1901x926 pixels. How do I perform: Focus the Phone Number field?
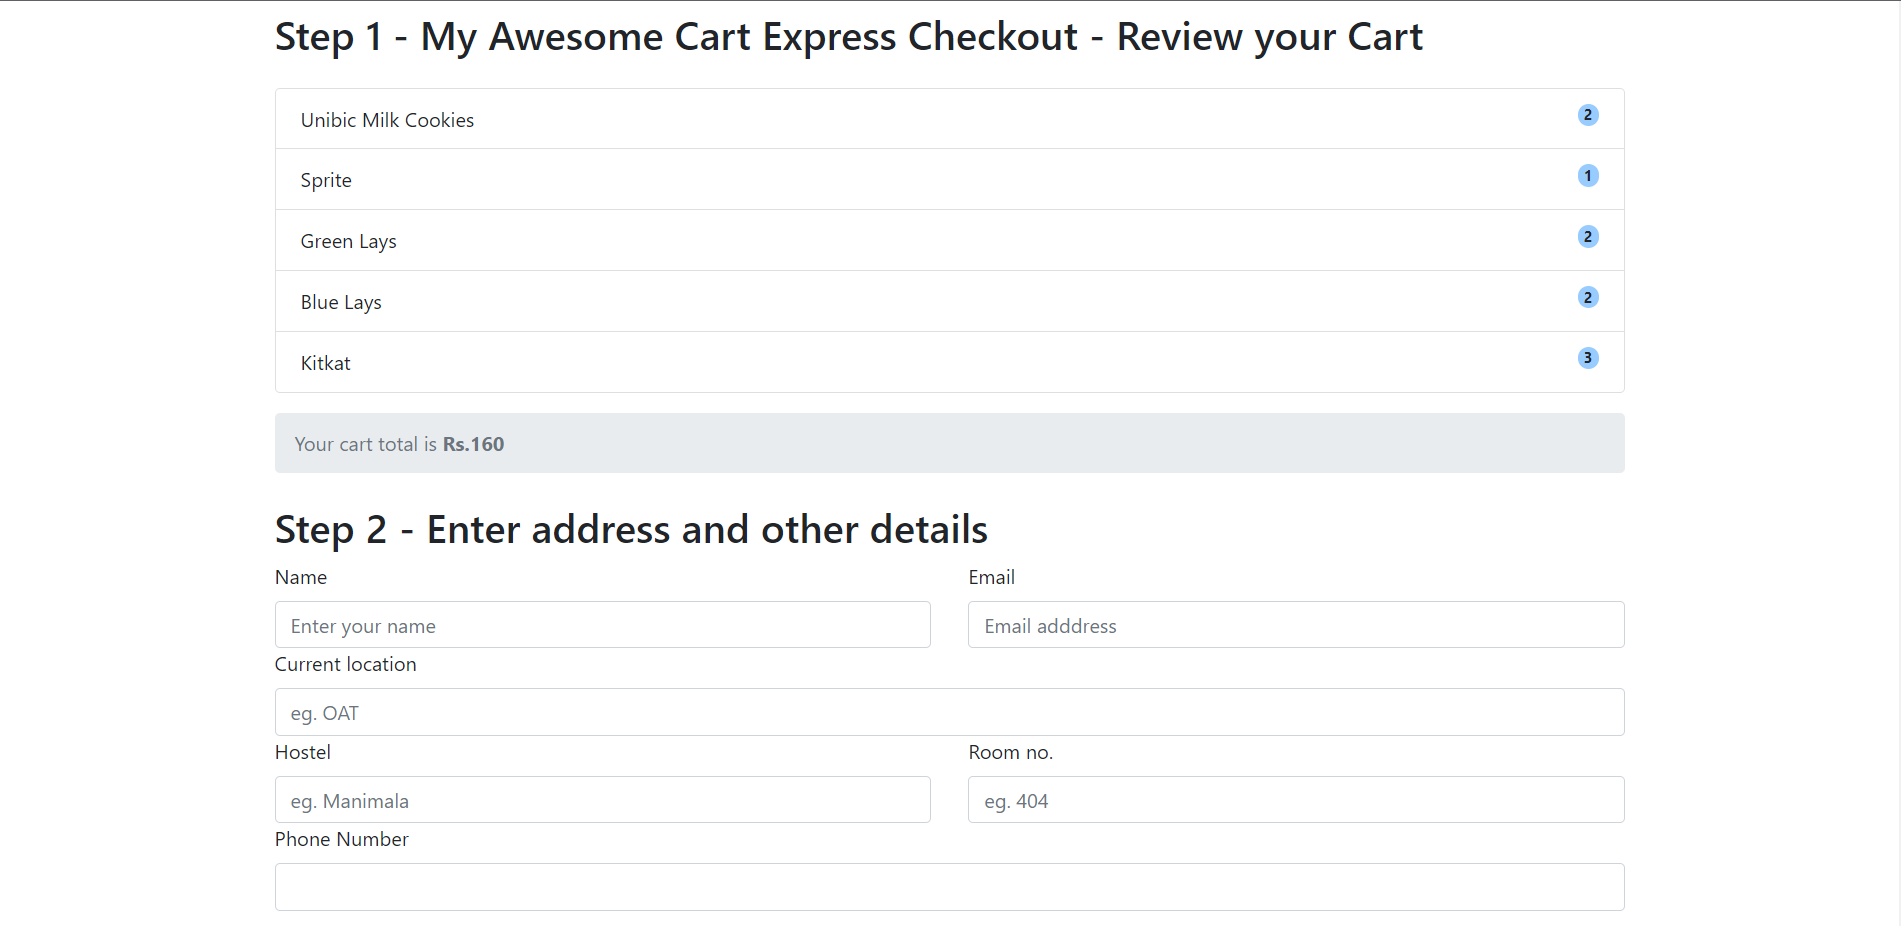coord(950,887)
